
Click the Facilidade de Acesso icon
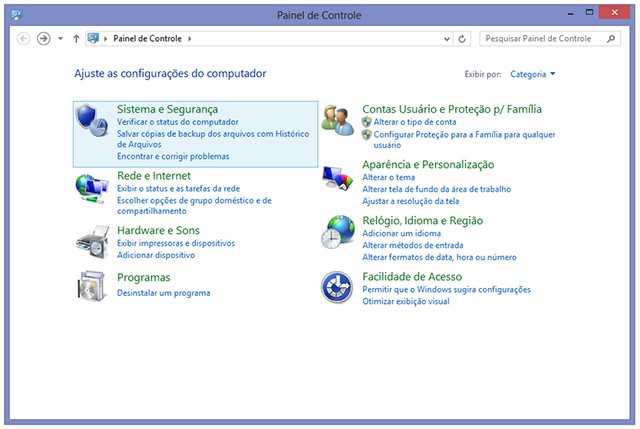(x=337, y=286)
